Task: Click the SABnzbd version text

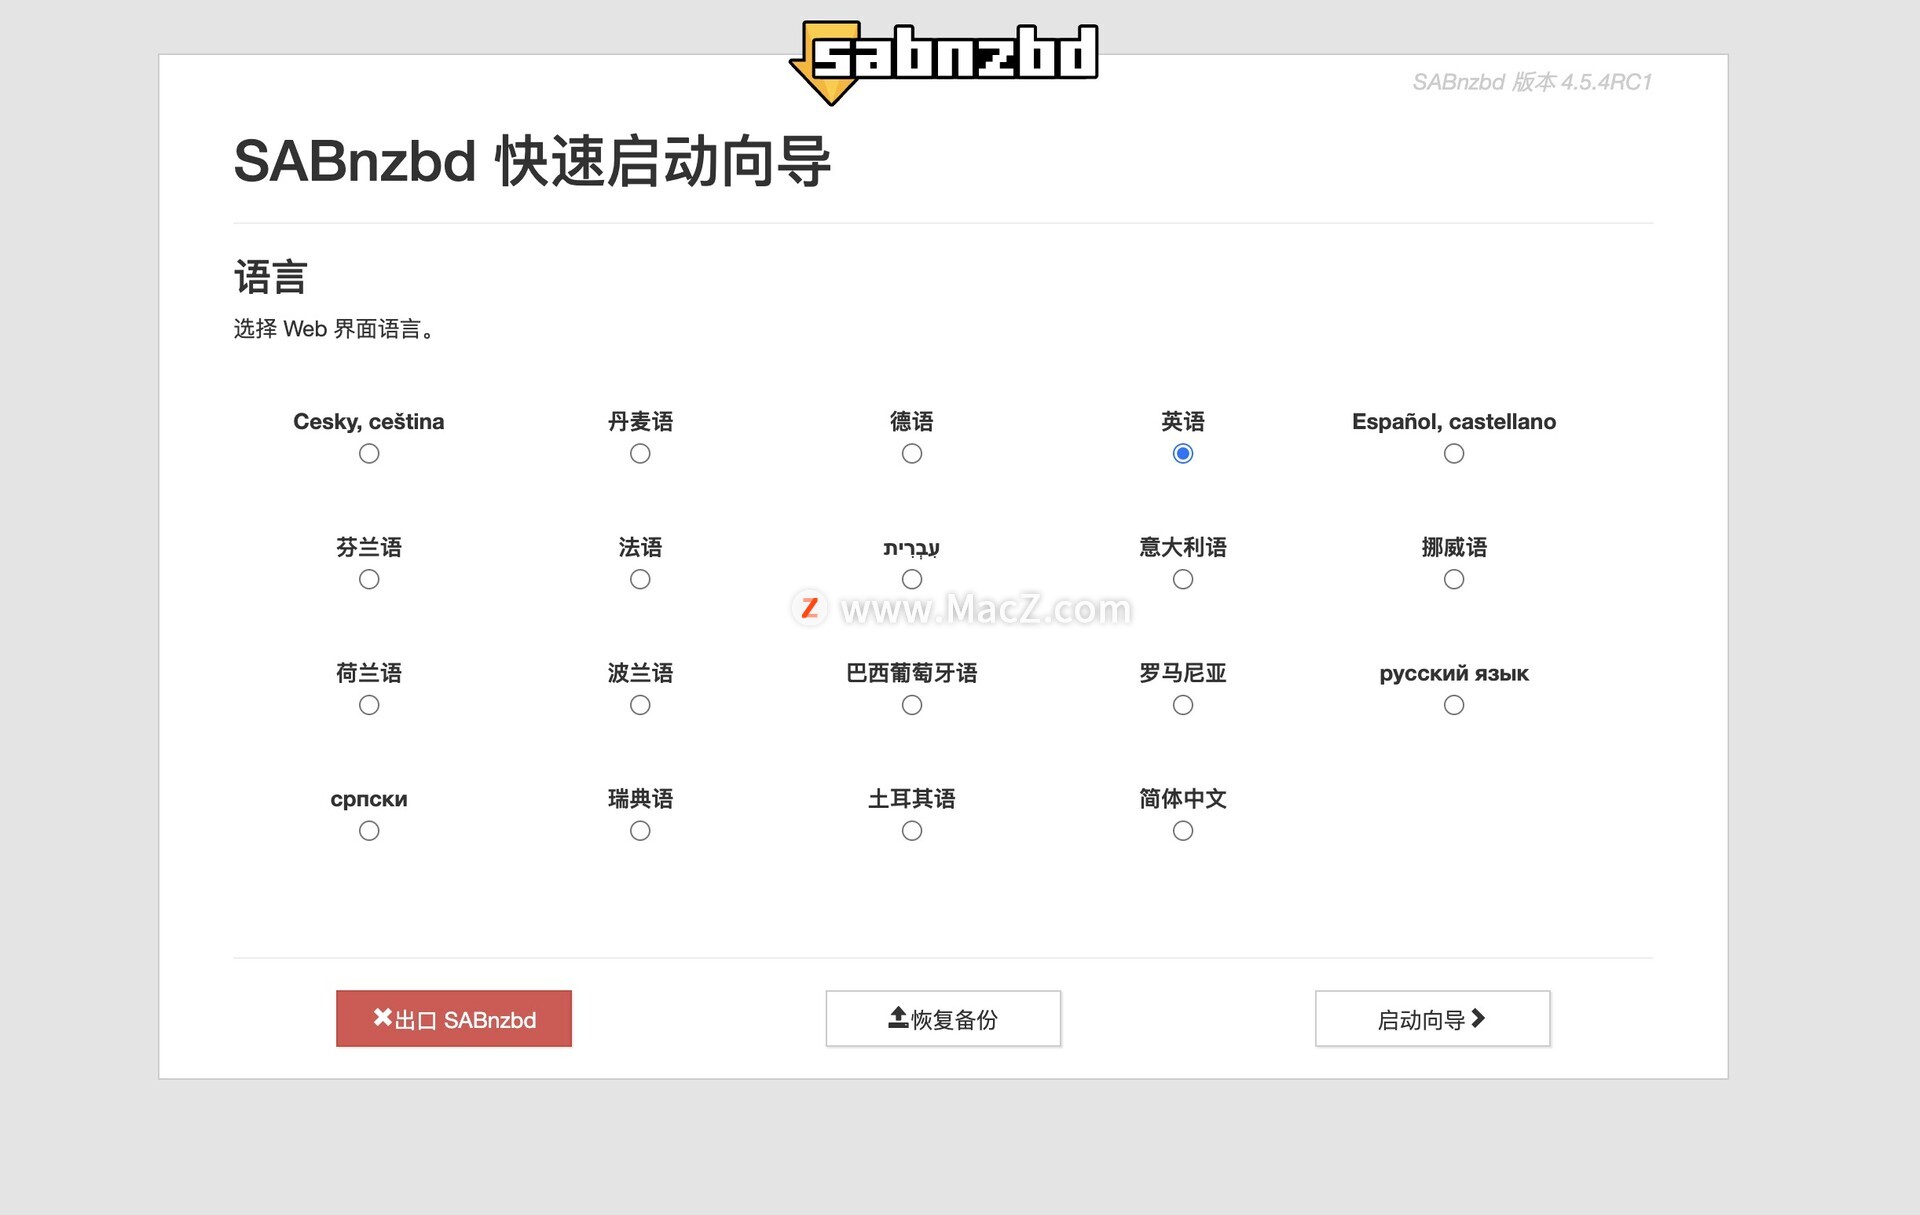Action: [1531, 82]
